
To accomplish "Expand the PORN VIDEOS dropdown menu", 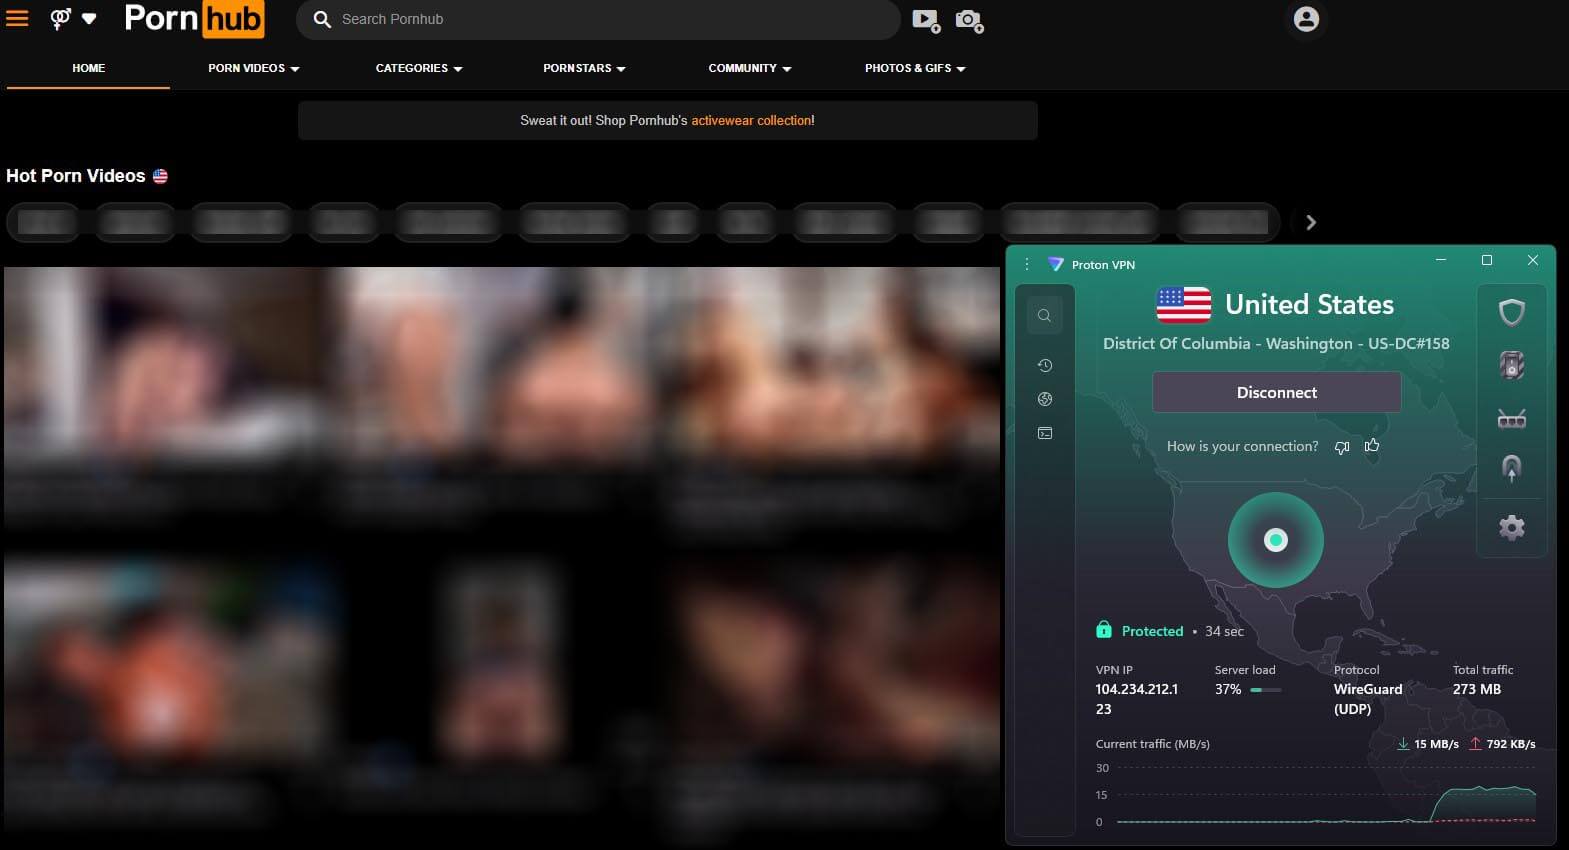I will [x=254, y=68].
